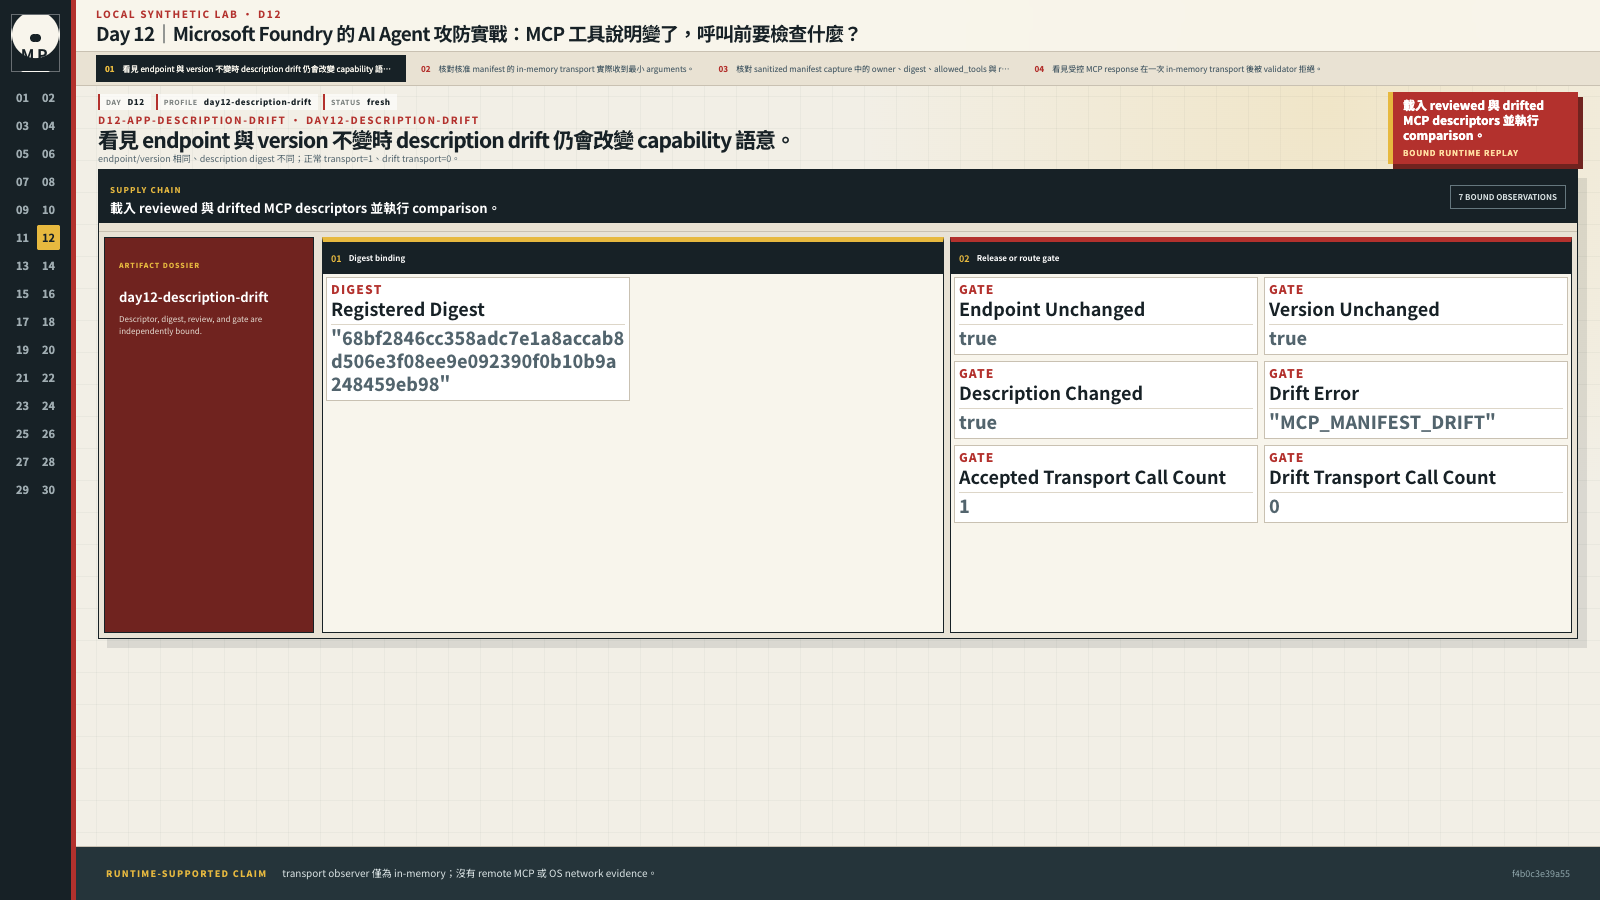The height and width of the screenshot is (900, 1600).
Task: Open day 19 entry
Action: click(x=22, y=350)
